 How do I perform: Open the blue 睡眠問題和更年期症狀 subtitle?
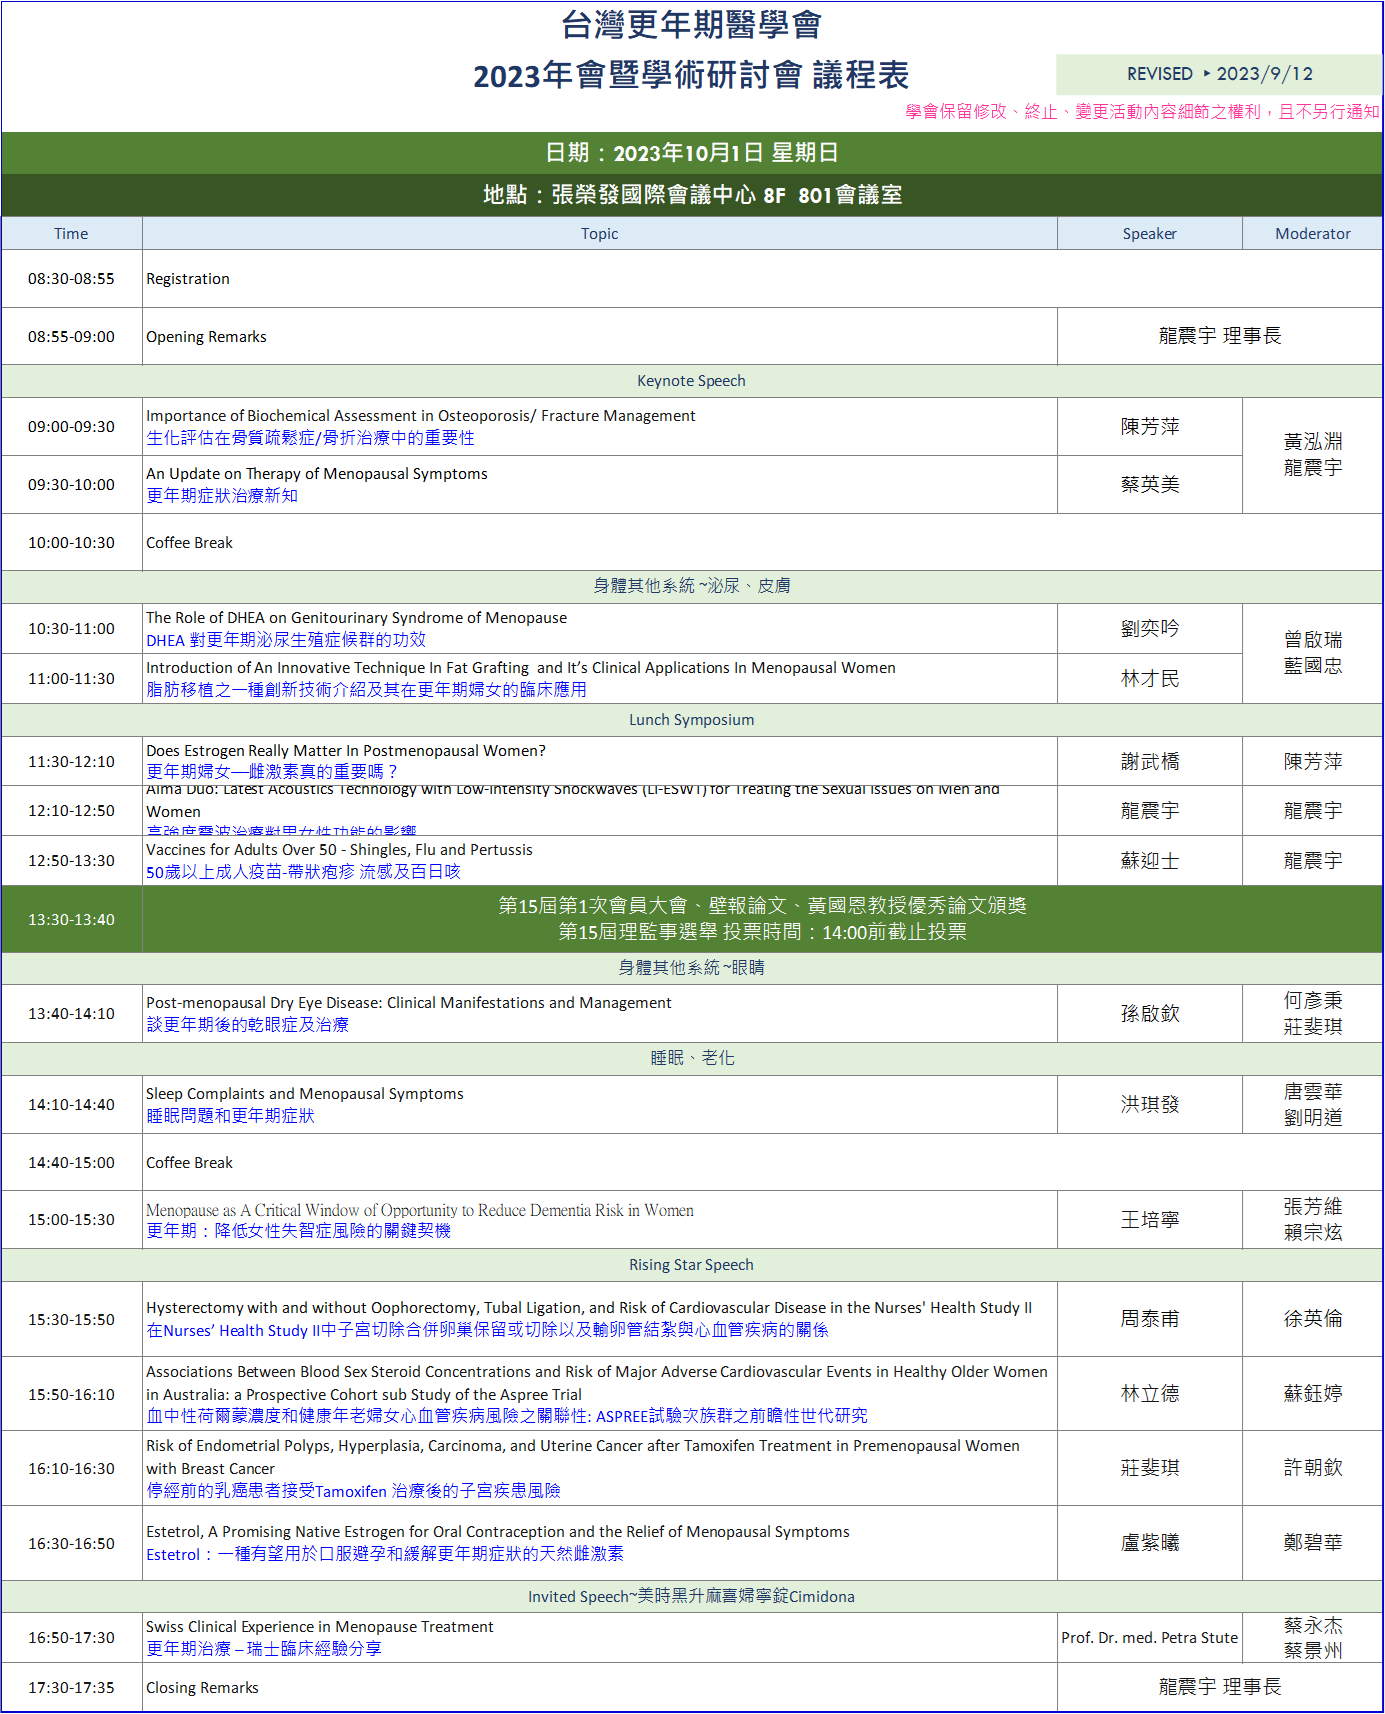coord(230,1116)
